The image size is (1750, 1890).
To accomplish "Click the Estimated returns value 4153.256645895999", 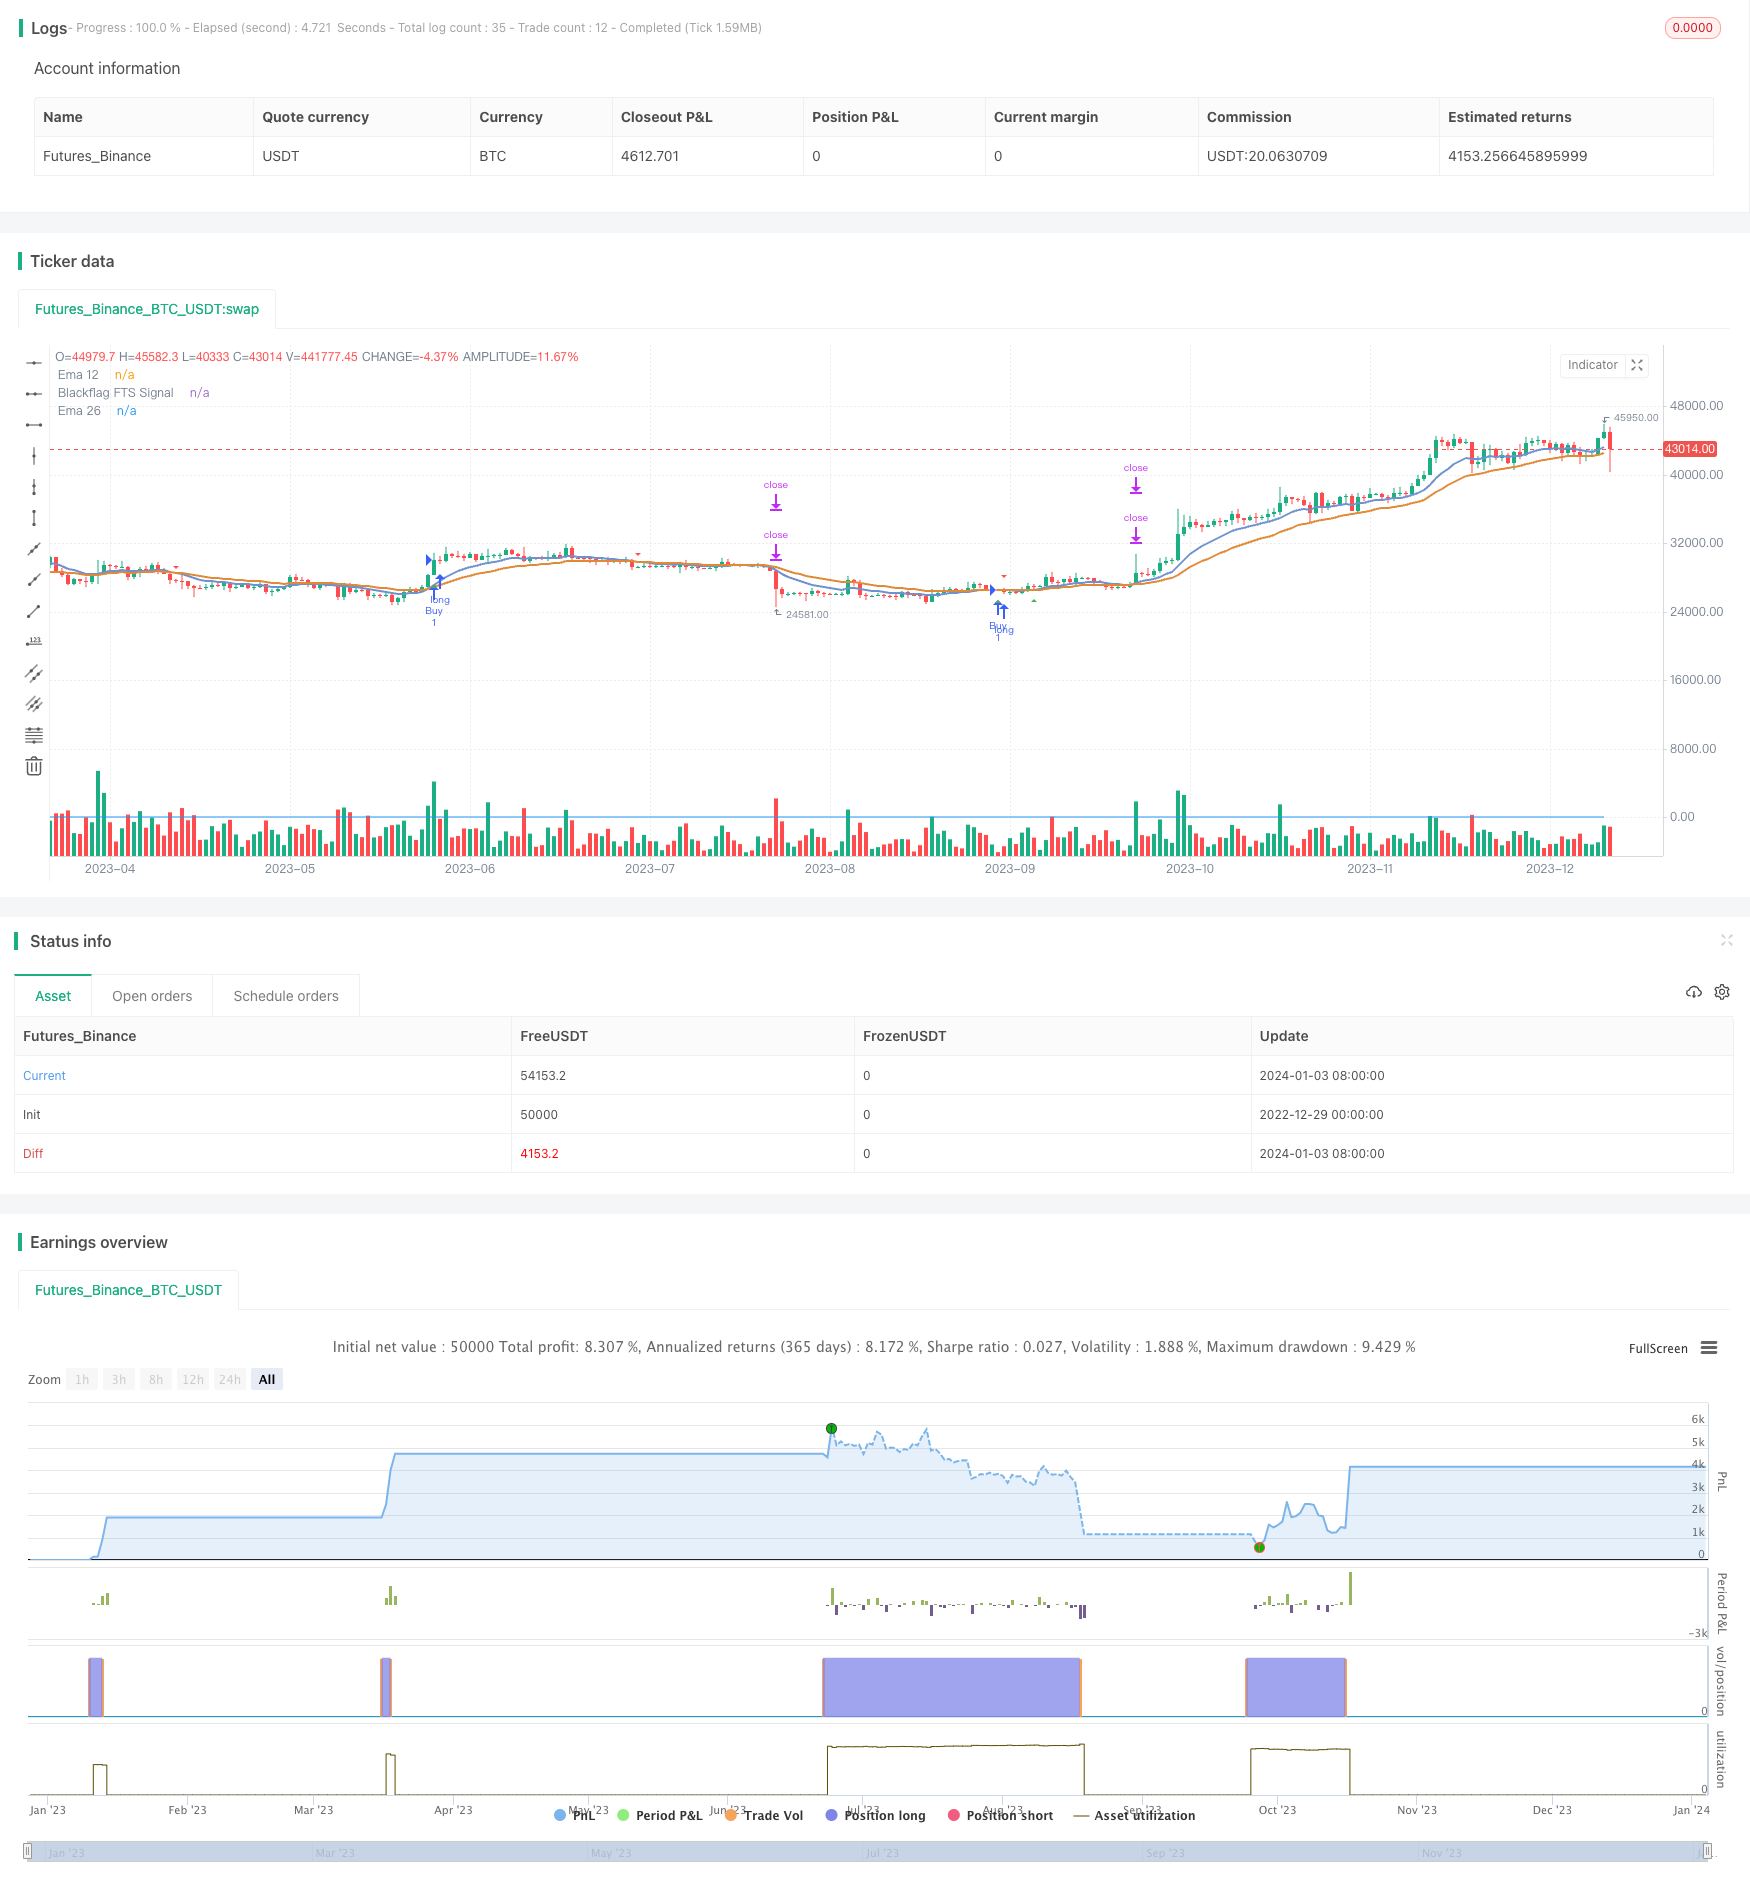I will 1517,156.
